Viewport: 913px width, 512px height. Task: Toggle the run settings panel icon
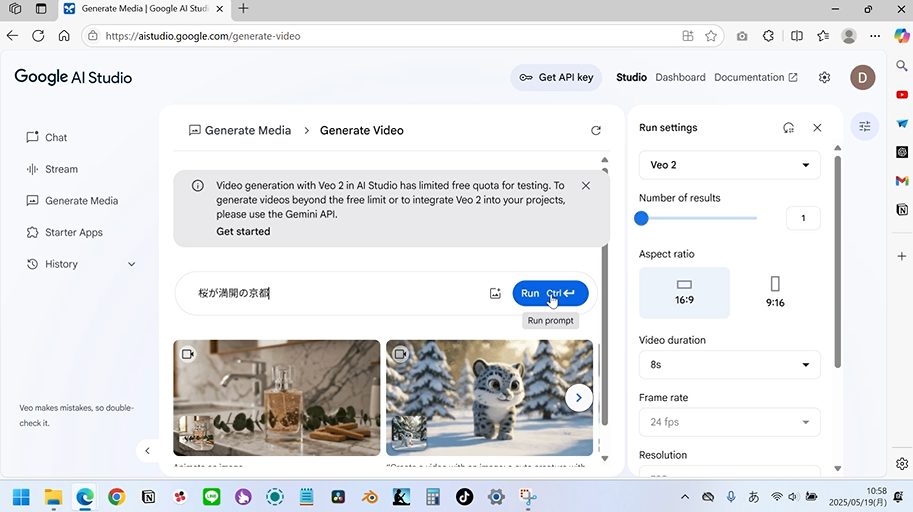coord(865,127)
